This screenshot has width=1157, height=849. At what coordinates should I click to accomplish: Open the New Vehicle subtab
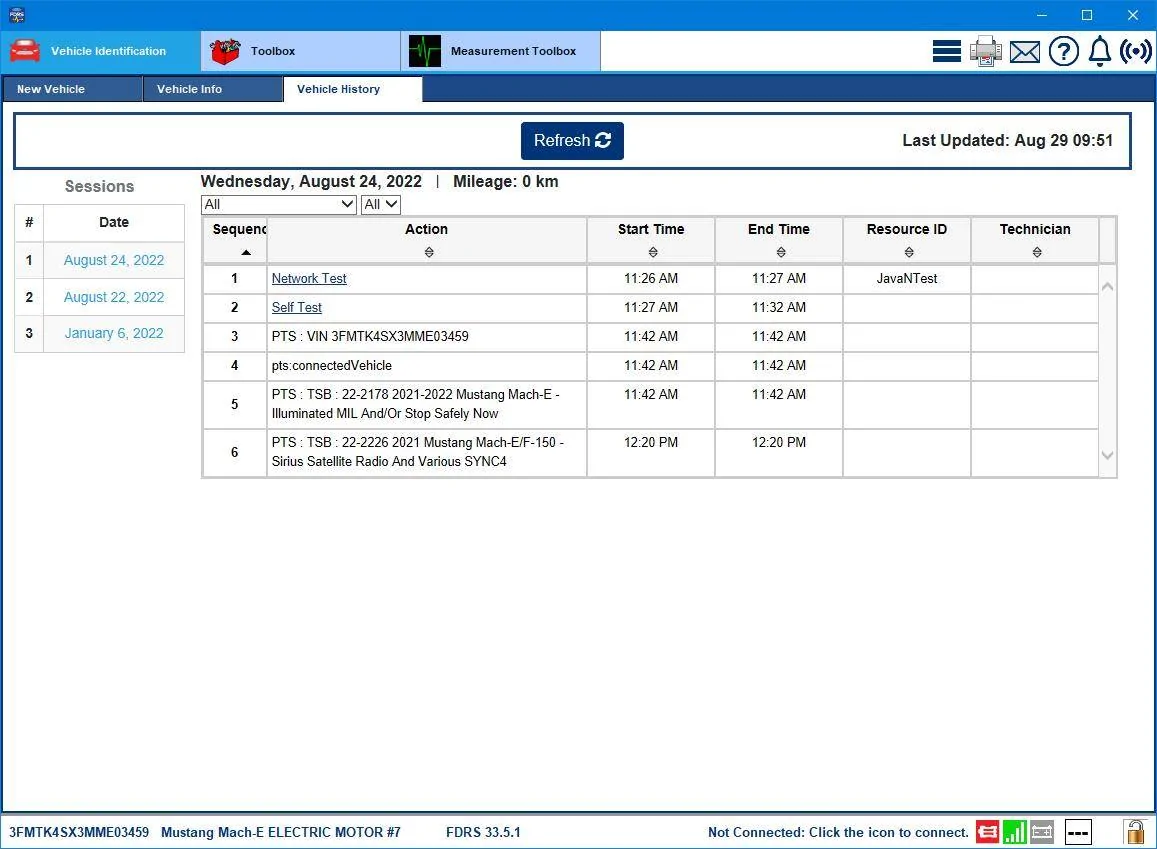tap(72, 89)
